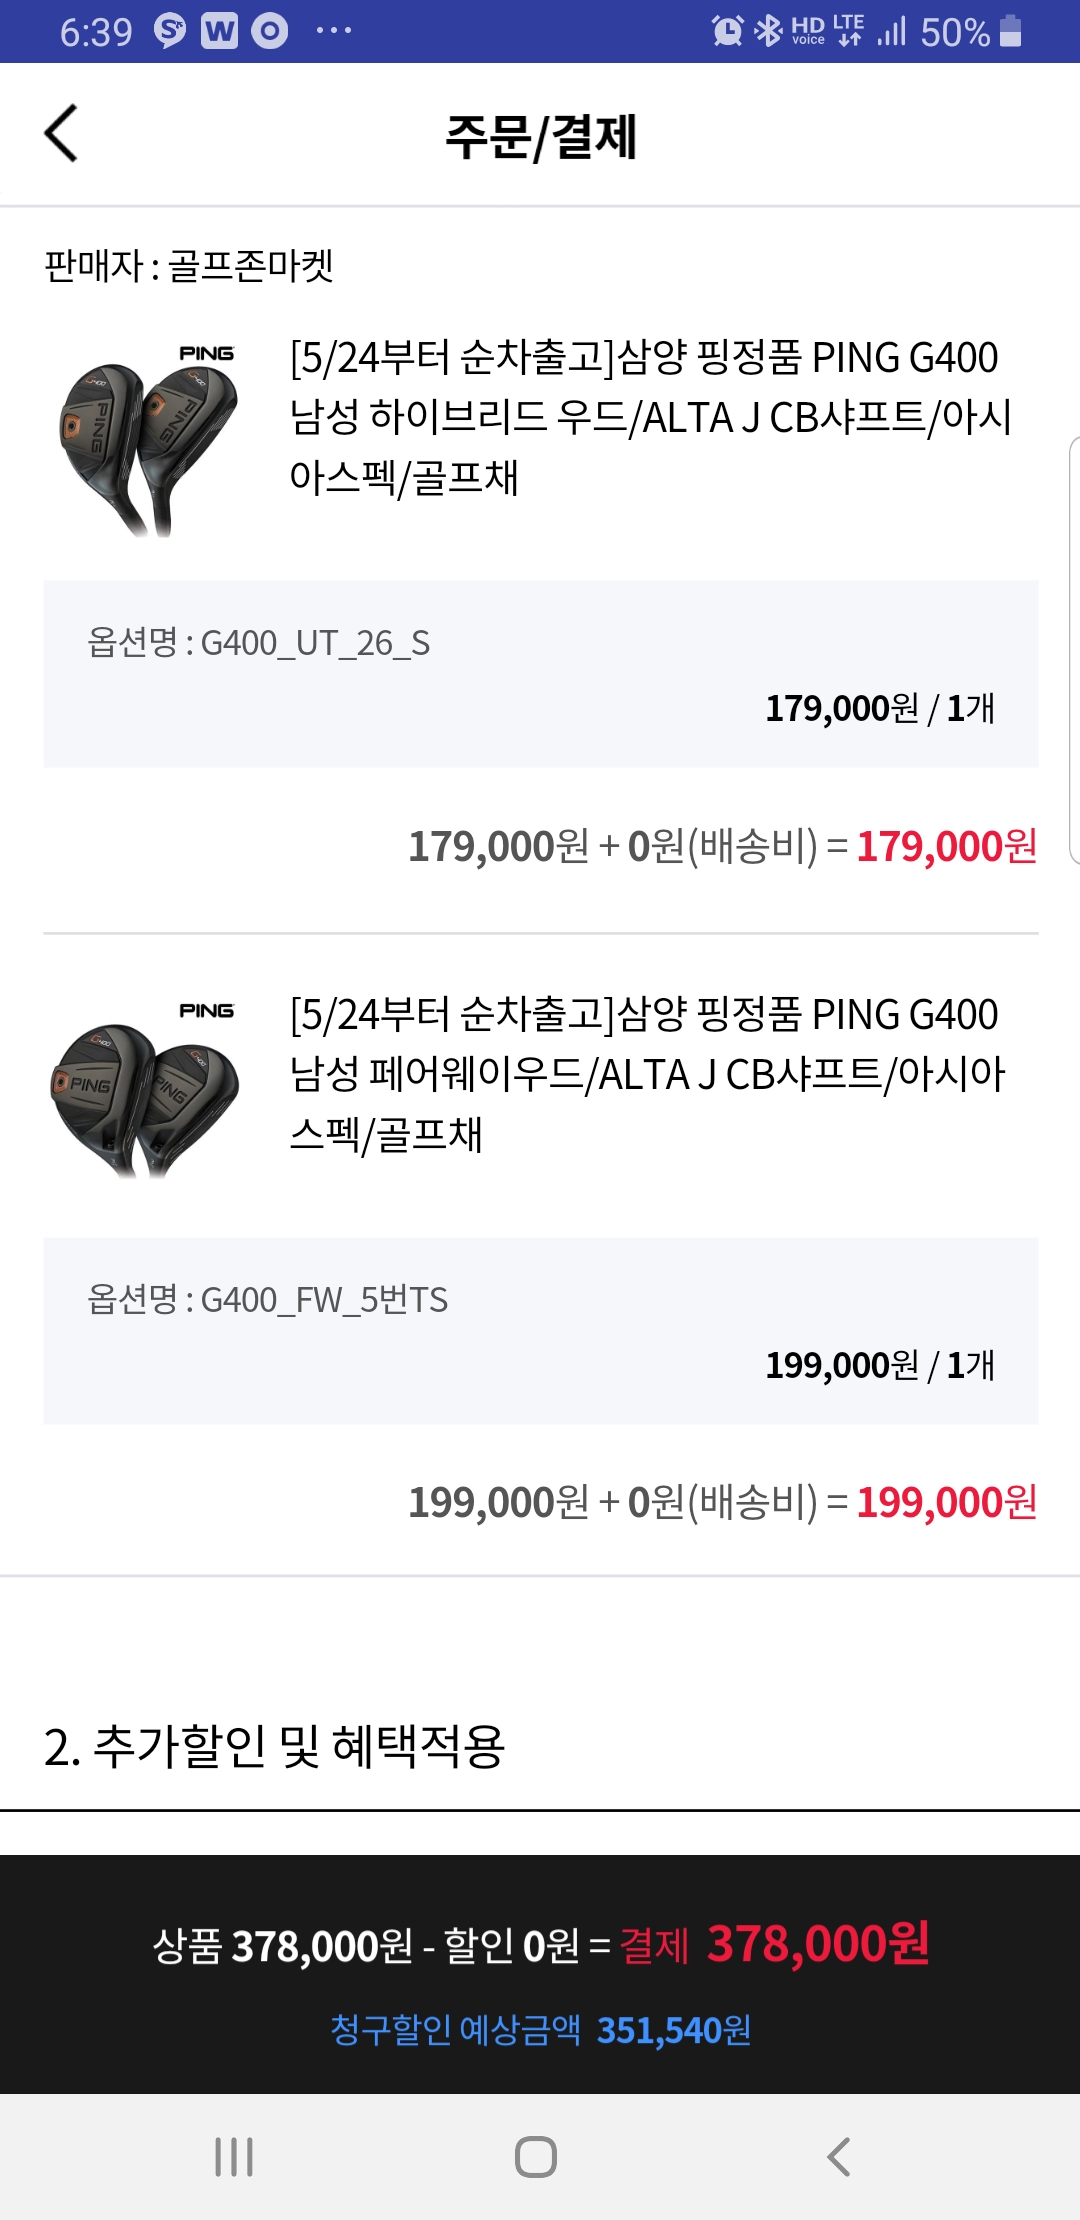Tap the 결제 378,000원 total amount
The height and width of the screenshot is (2220, 1080).
pos(774,1945)
